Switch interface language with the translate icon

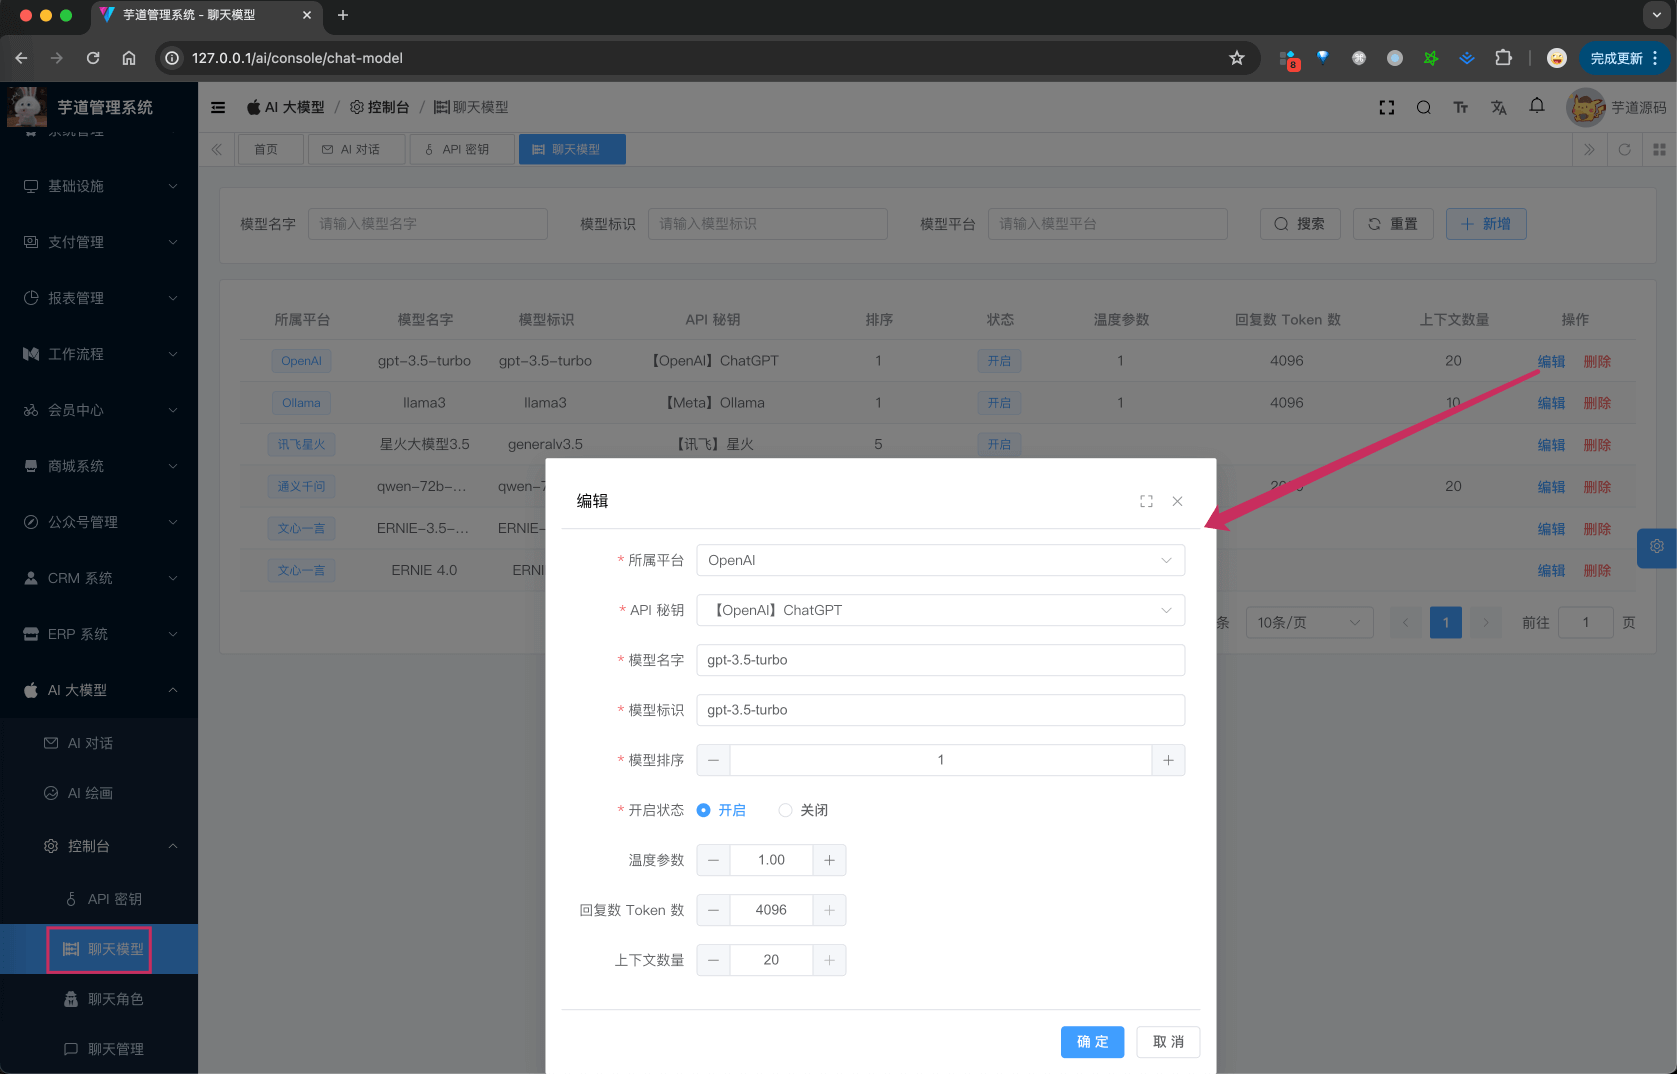[1499, 107]
